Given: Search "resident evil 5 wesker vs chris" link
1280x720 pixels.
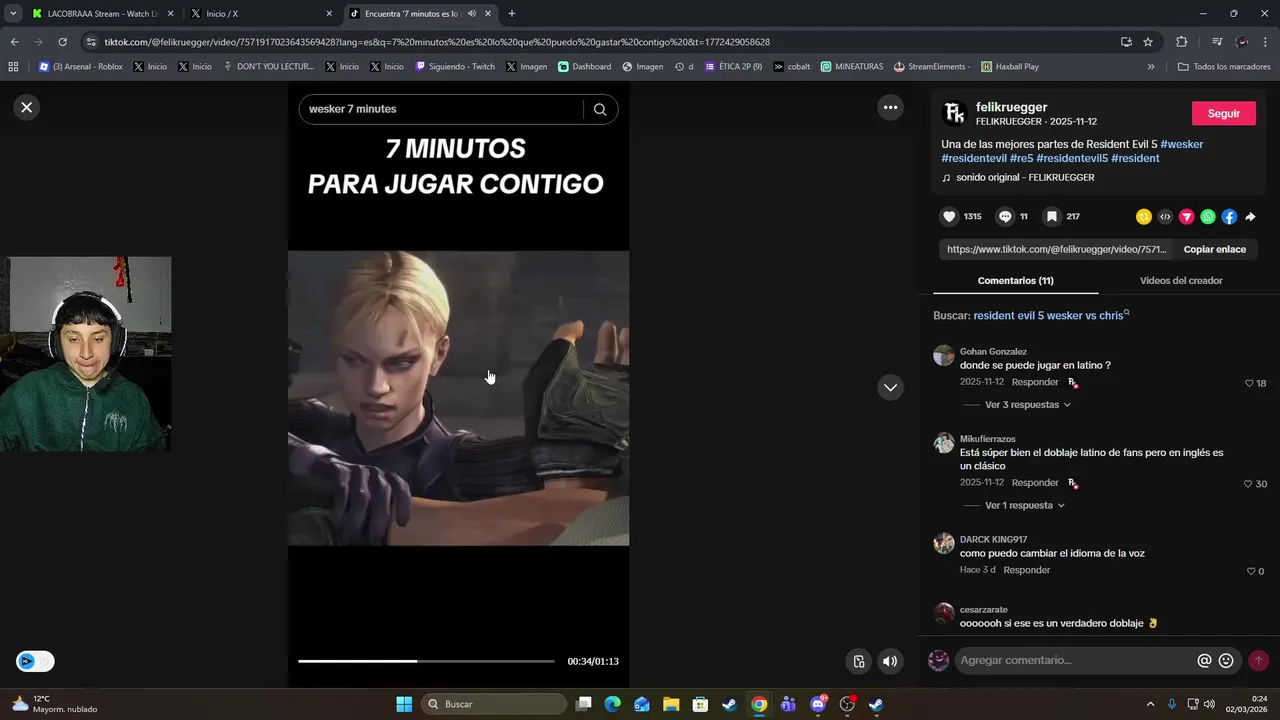Looking at the screenshot, I should [1048, 315].
